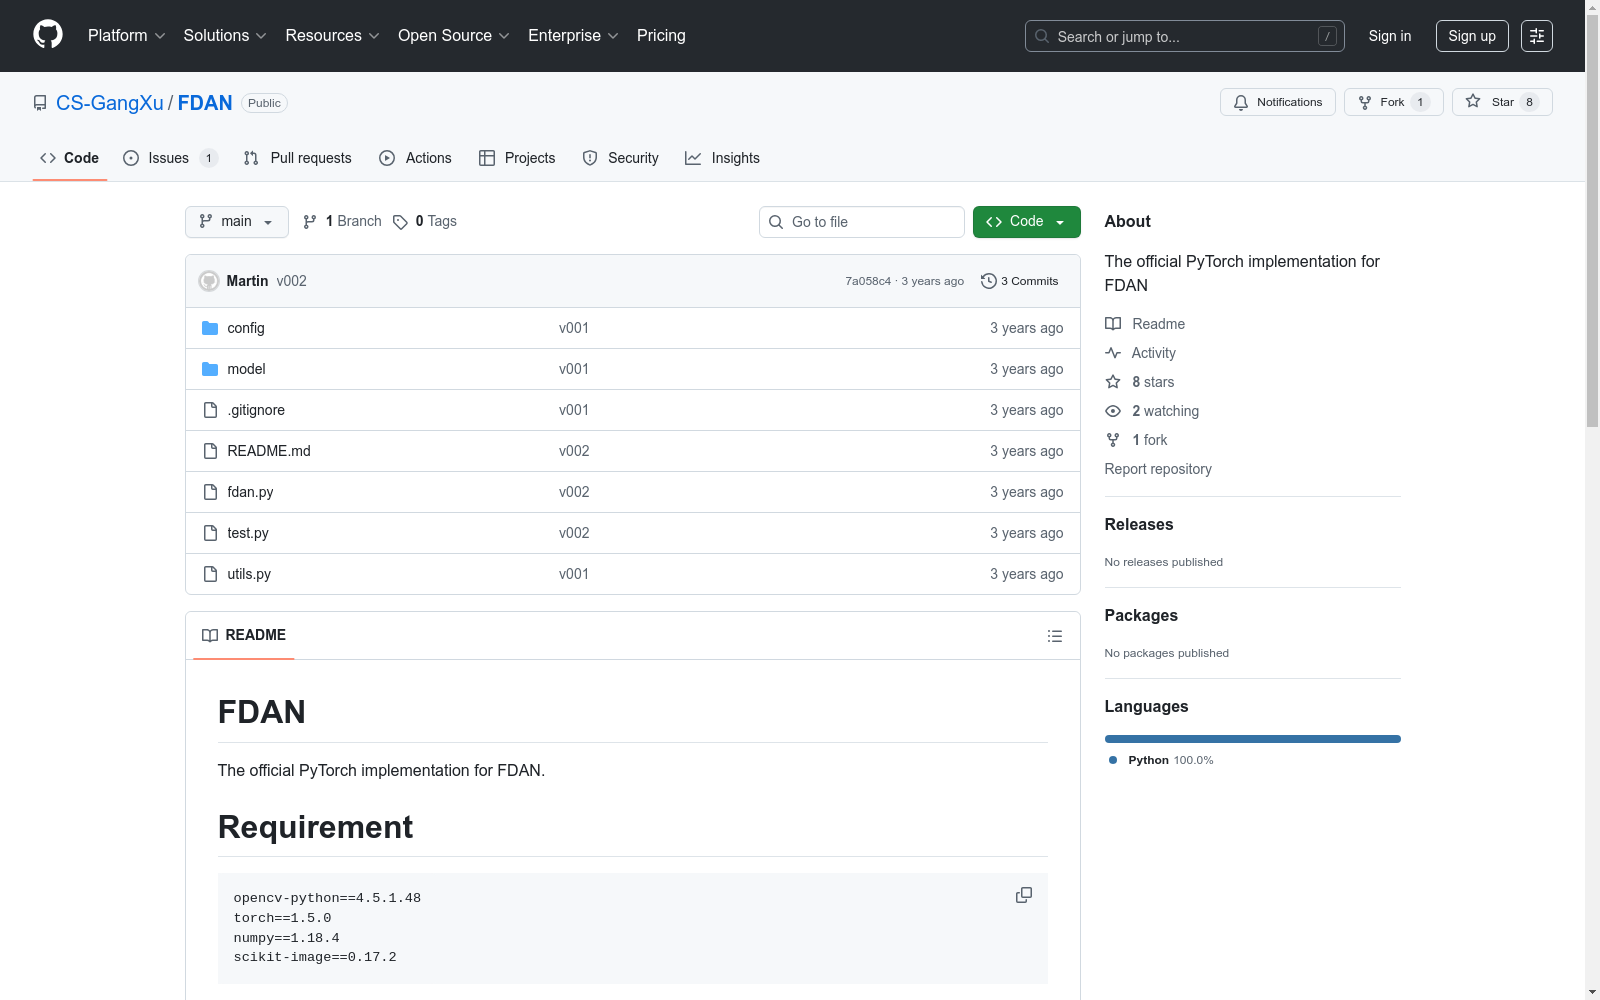This screenshot has width=1600, height=1000.
Task: Open the Security tab
Action: click(x=621, y=158)
